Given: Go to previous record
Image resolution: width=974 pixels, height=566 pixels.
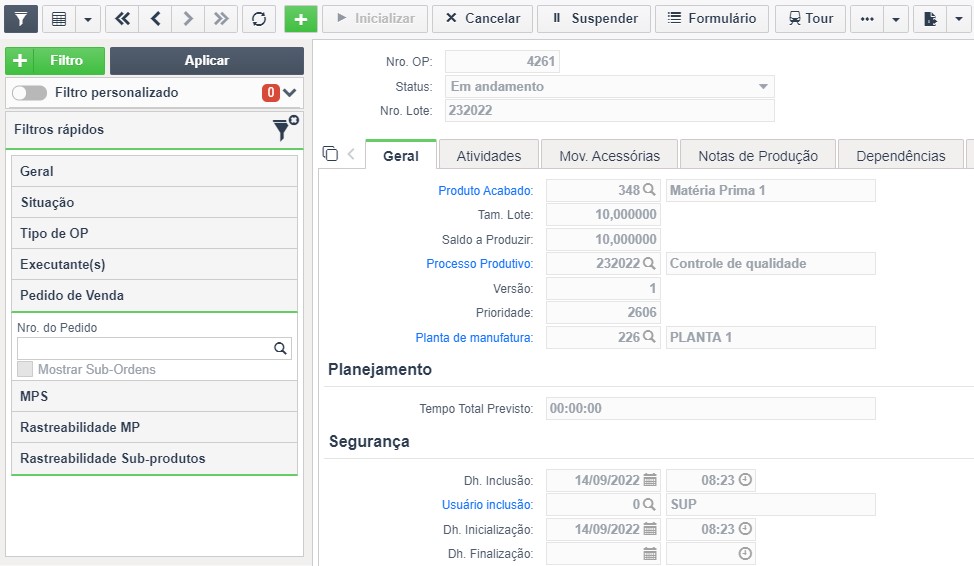Looking at the screenshot, I should (x=156, y=19).
